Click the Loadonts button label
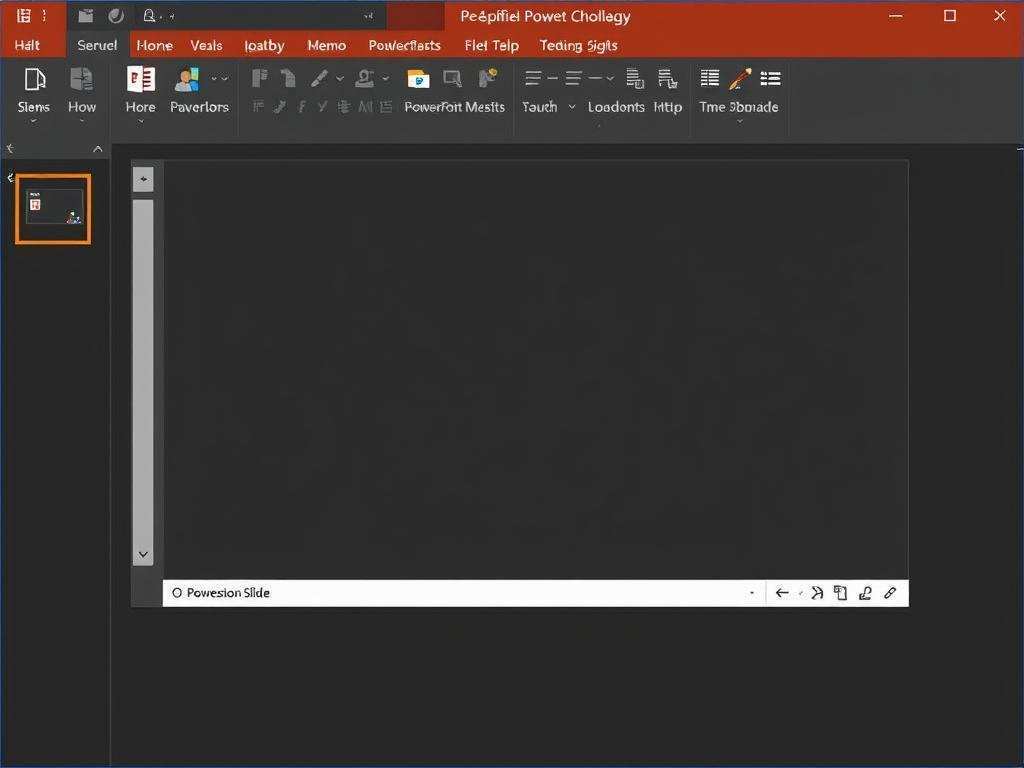The height and width of the screenshot is (768, 1024). point(616,107)
